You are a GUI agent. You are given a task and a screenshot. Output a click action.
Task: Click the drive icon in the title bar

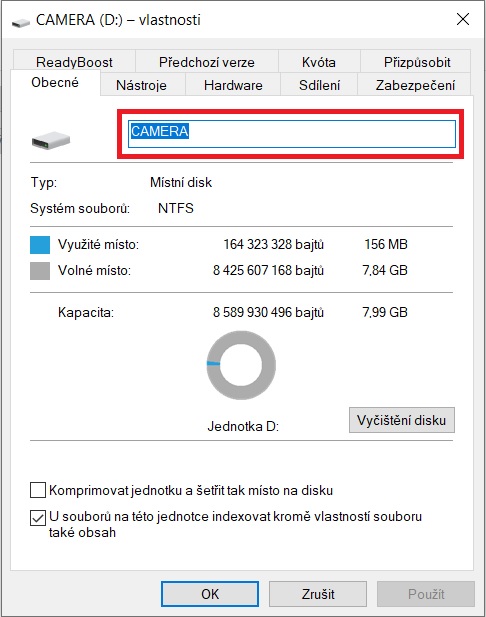coord(20,23)
